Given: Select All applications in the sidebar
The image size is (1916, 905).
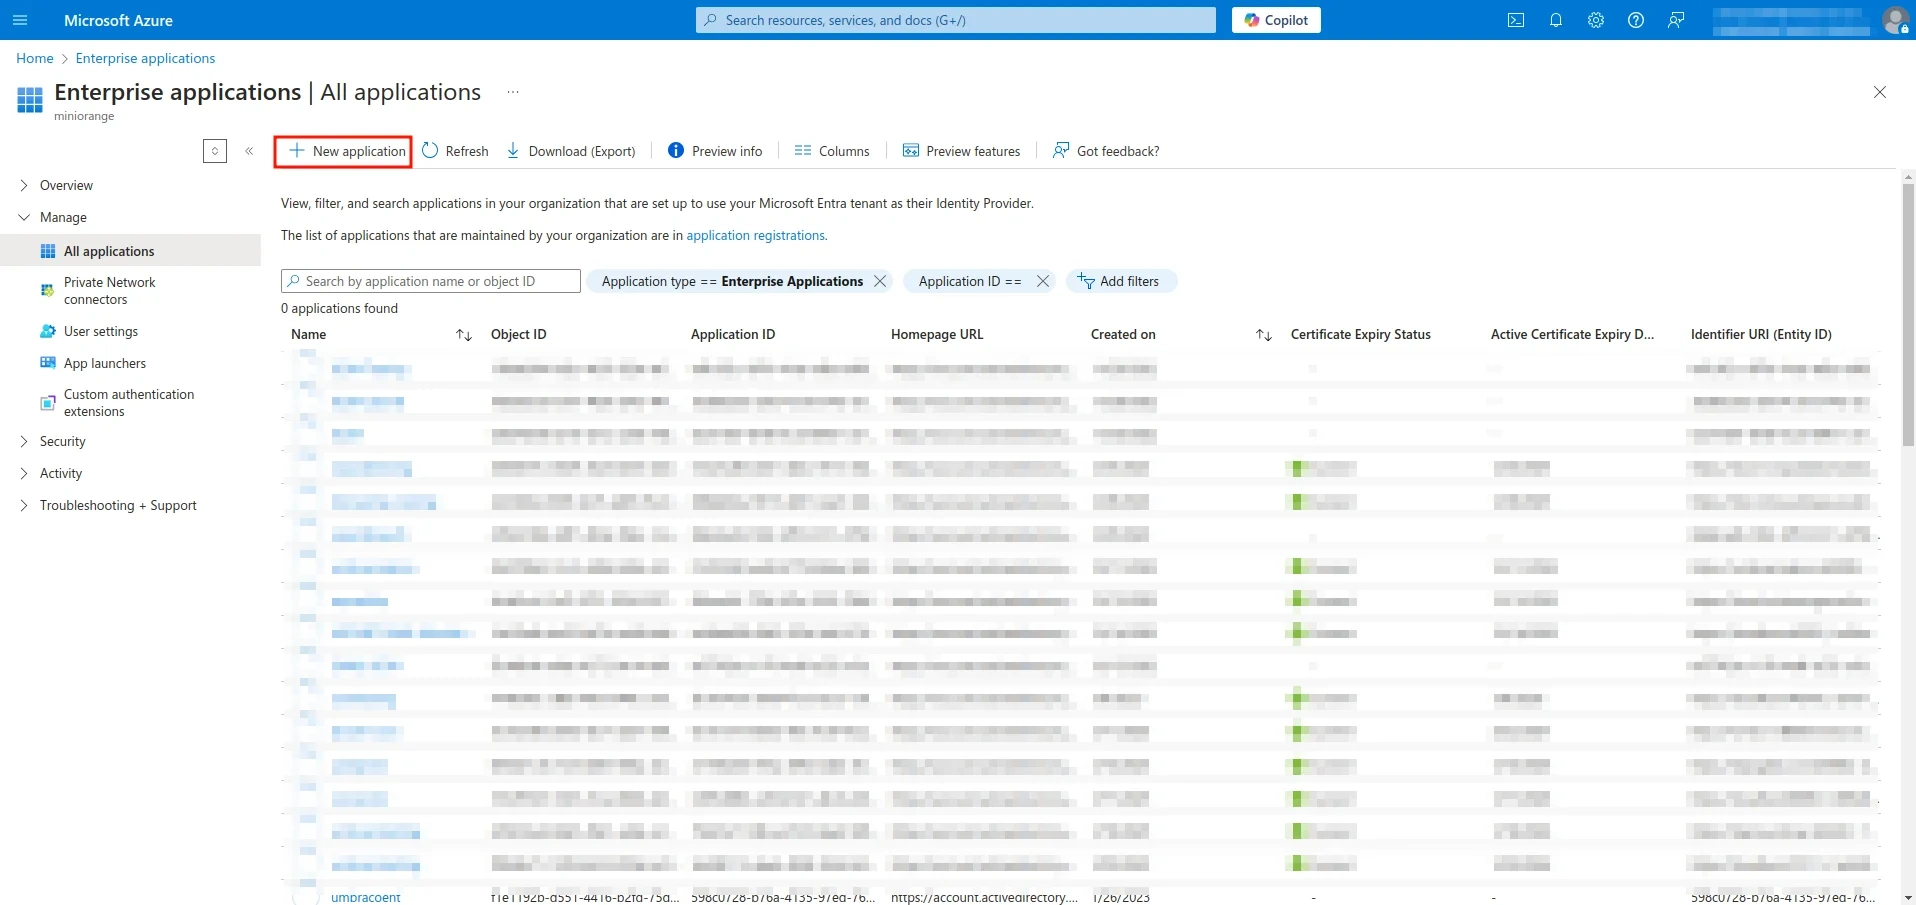Looking at the screenshot, I should pyautogui.click(x=107, y=251).
